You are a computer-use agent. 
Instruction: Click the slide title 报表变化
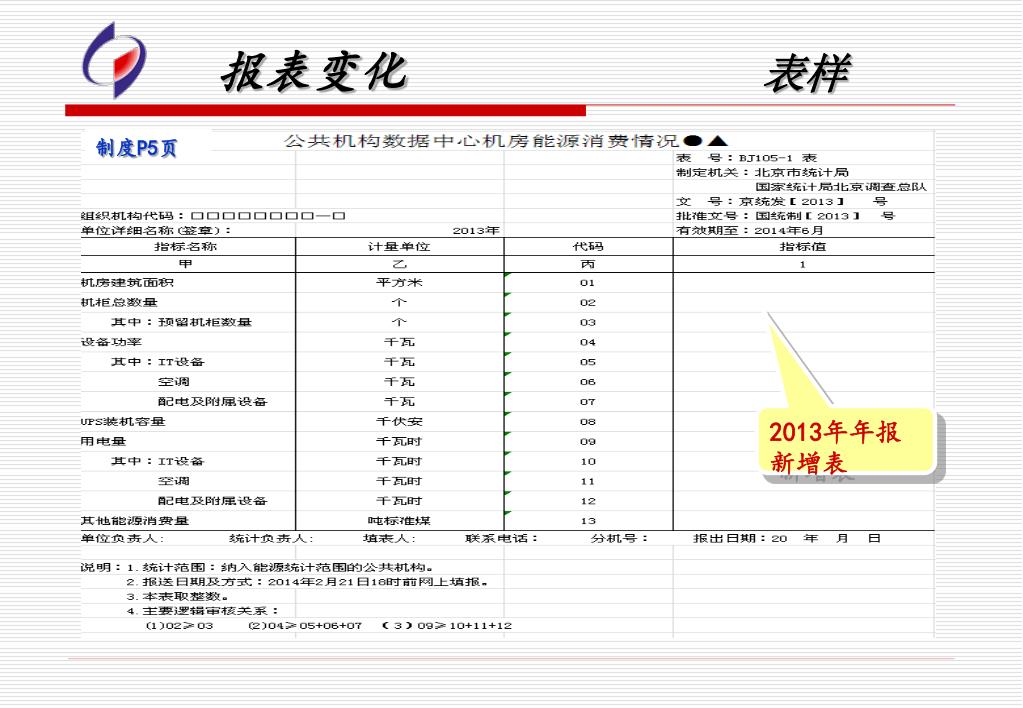[x=314, y=71]
